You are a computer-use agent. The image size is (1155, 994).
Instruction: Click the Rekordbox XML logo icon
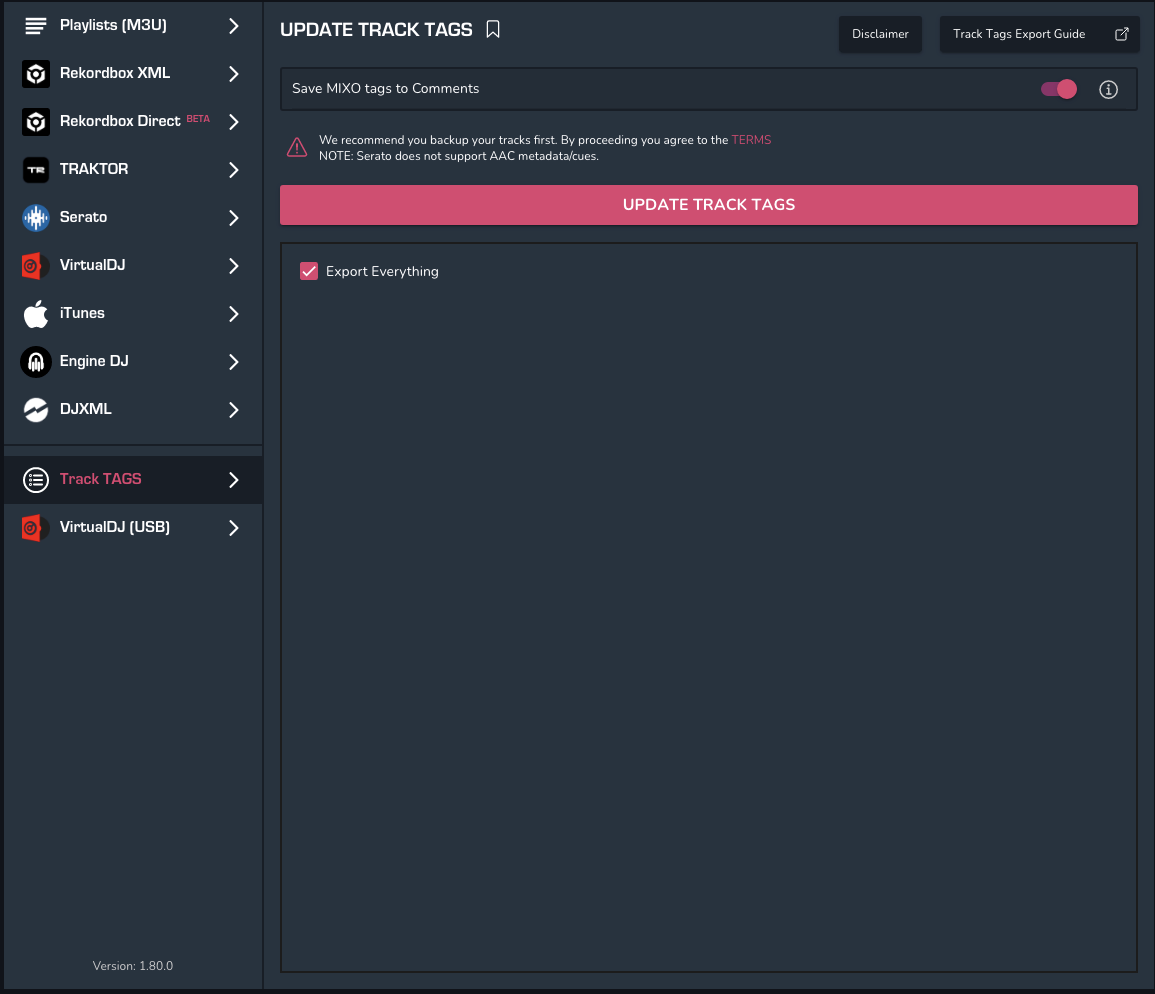click(36, 74)
